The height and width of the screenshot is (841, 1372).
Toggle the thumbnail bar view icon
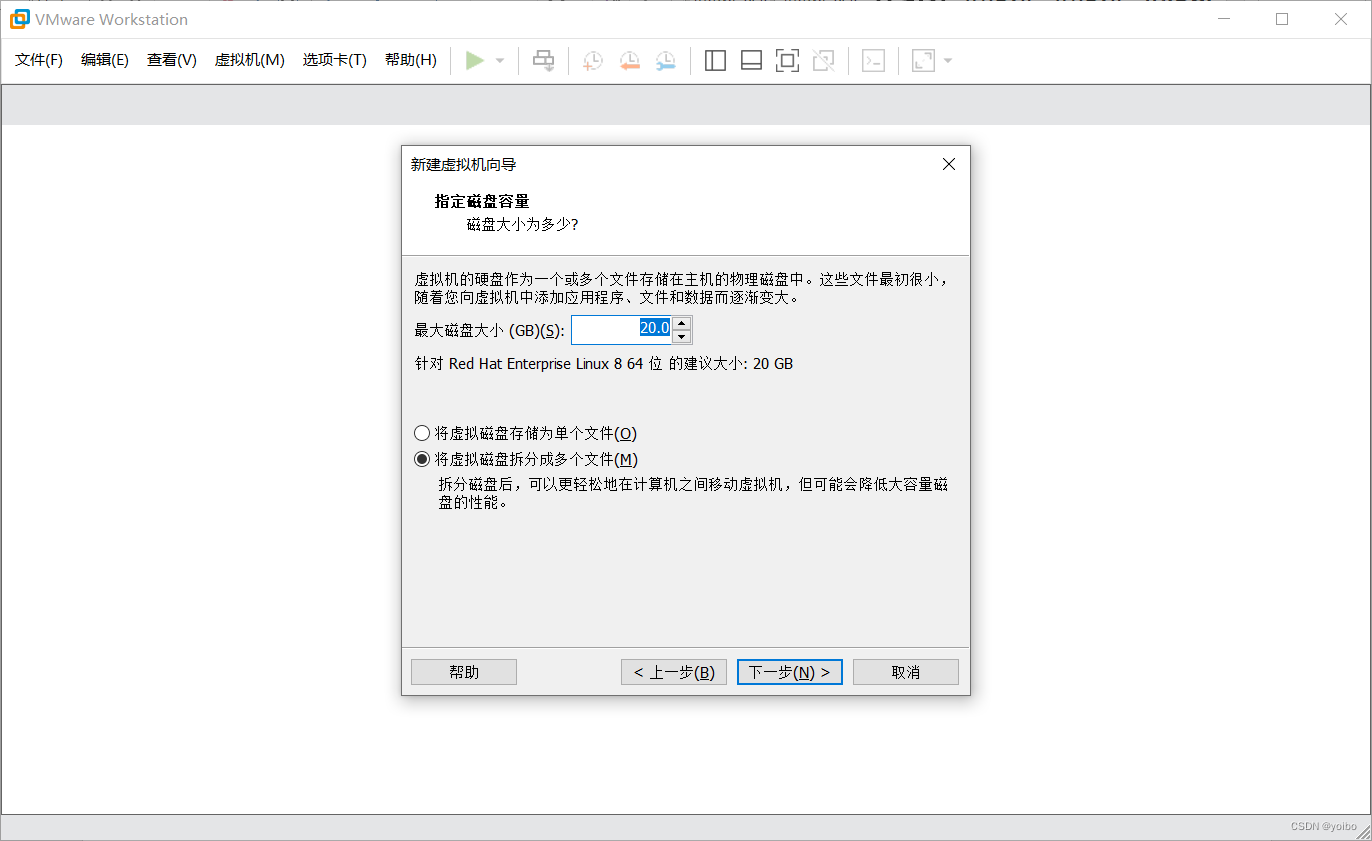click(x=751, y=61)
